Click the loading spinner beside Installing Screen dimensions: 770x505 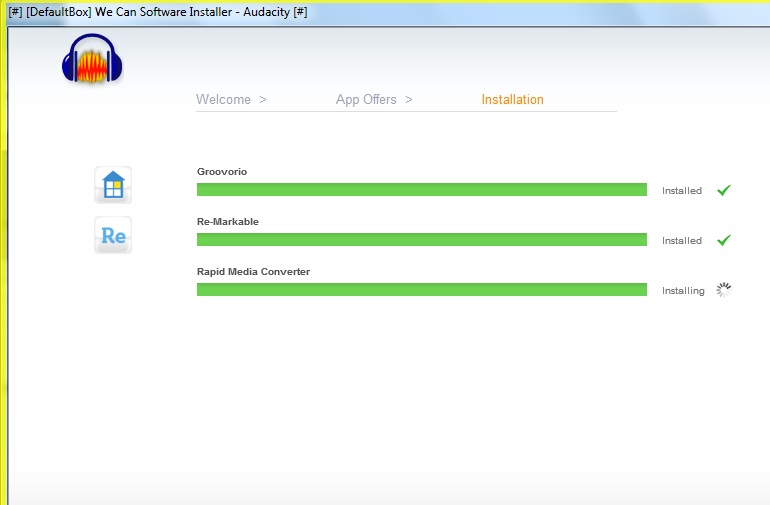(724, 290)
